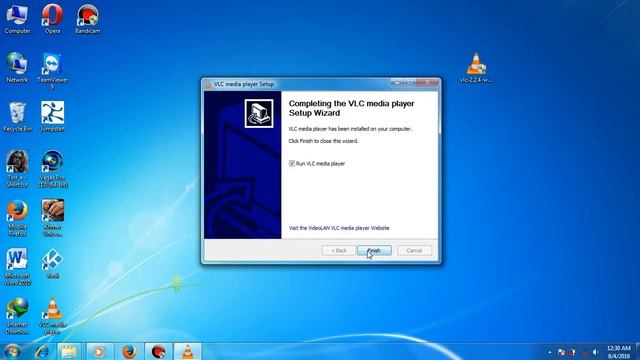Screen dimensions: 640x360
Task: Select the VLC media player desktop shortcut
Action: coord(52,316)
